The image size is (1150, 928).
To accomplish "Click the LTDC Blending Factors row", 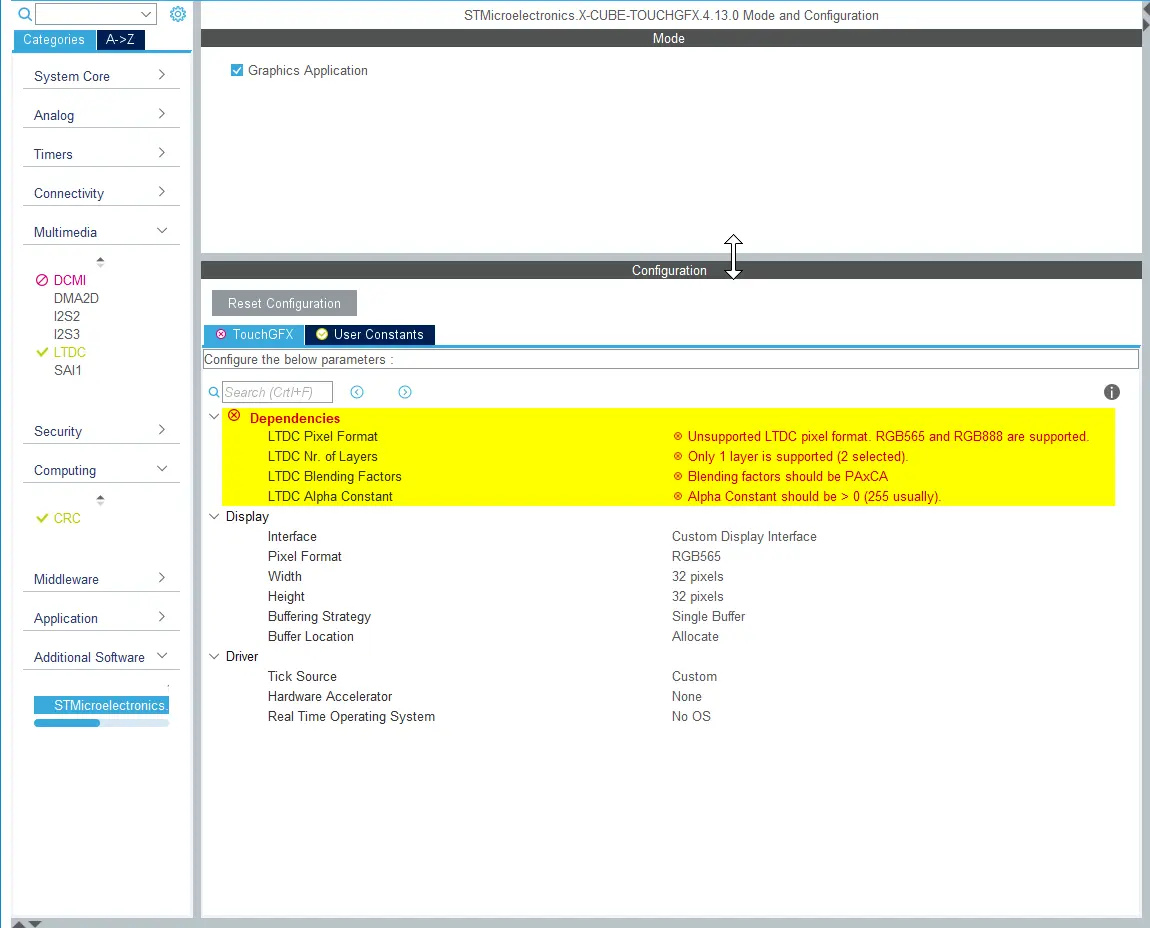I will pyautogui.click(x=669, y=476).
